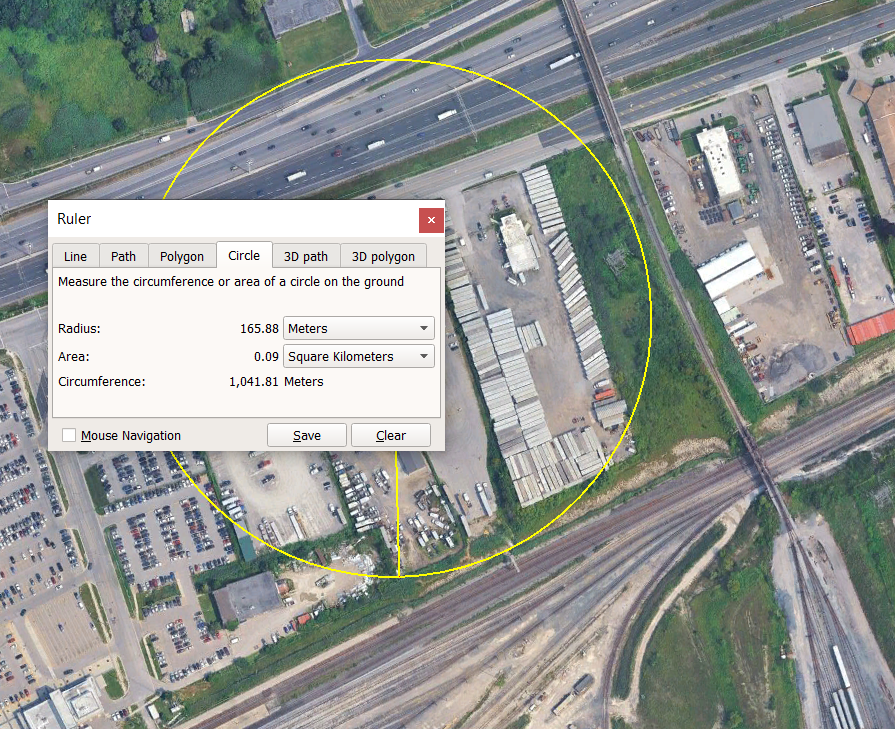
Task: Click the Ruler dialog title bar
Action: pyautogui.click(x=230, y=219)
